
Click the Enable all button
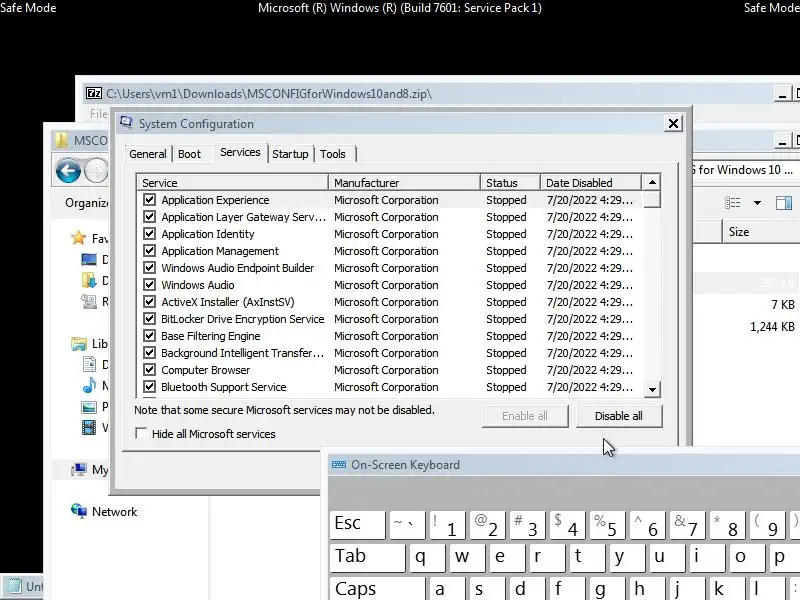tap(524, 416)
